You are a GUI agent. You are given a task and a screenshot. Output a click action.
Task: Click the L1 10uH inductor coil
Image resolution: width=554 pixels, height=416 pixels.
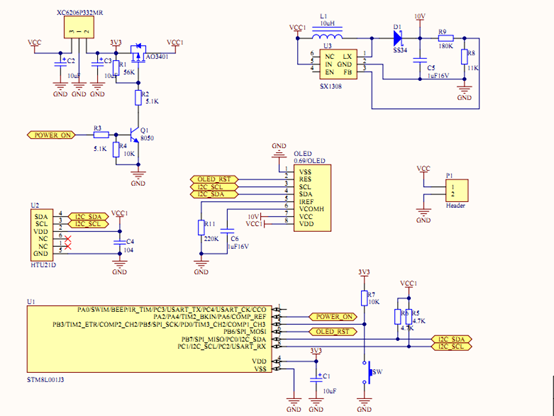pyautogui.click(x=327, y=36)
